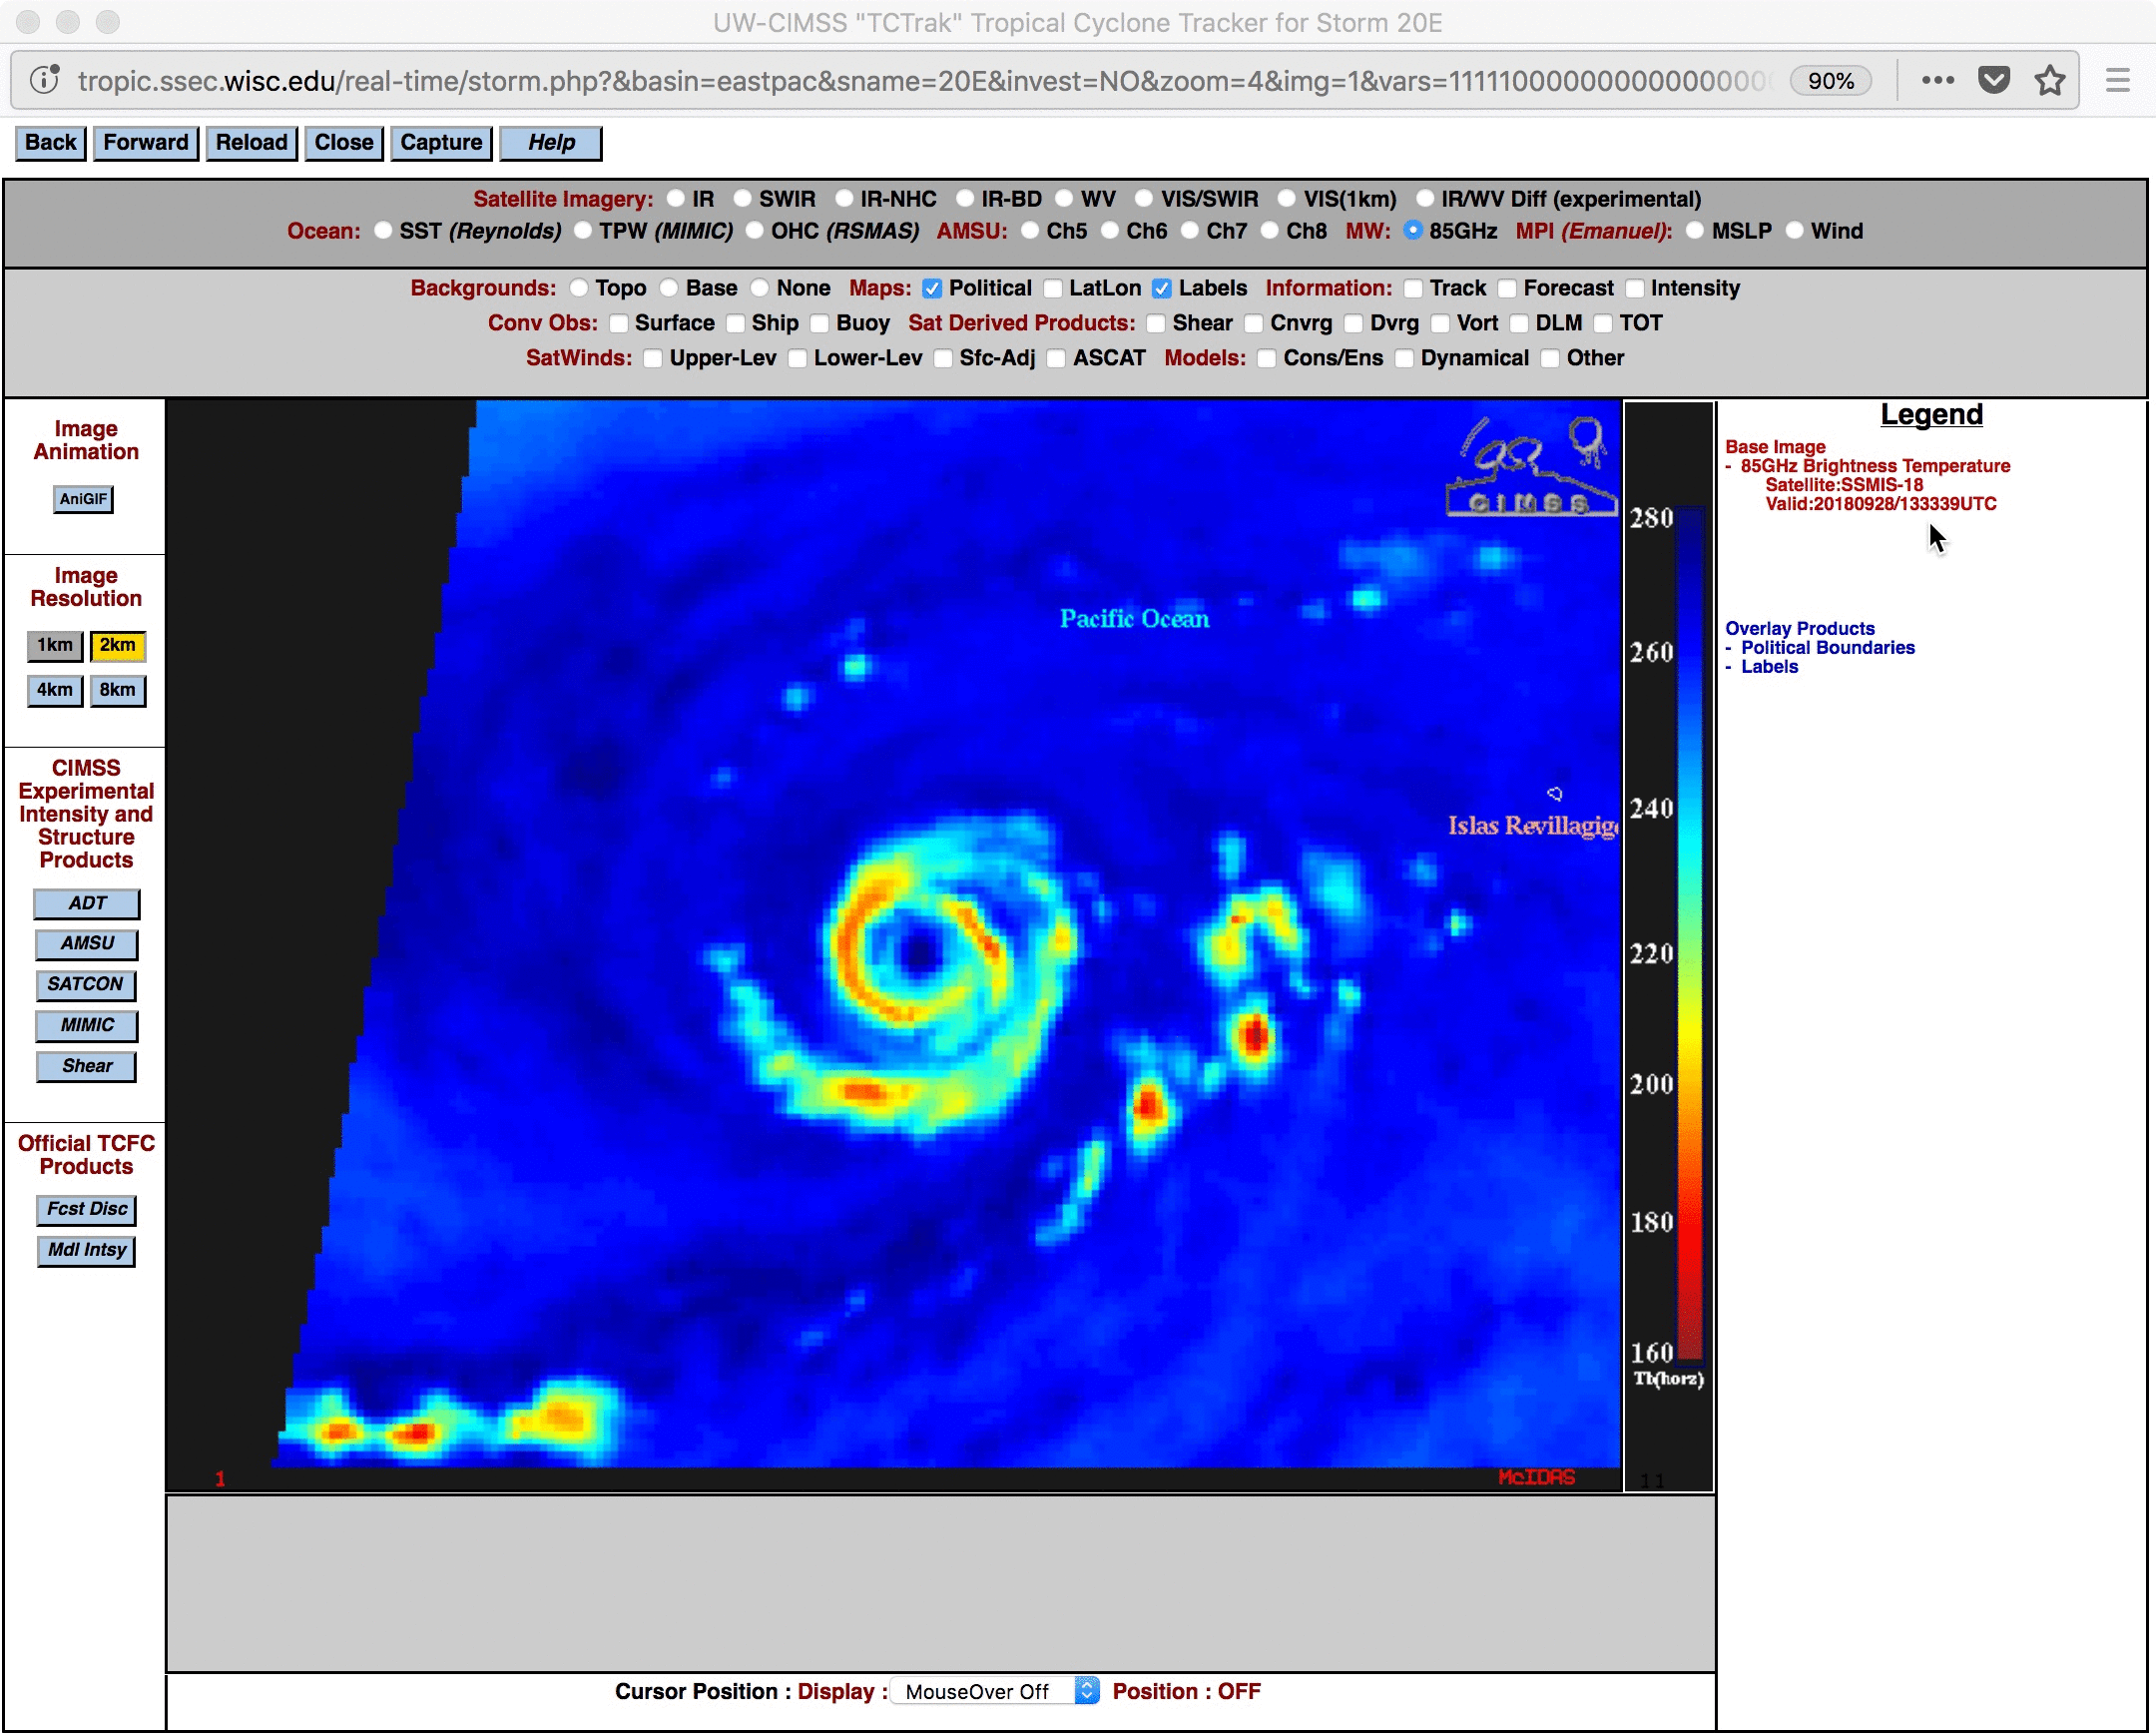
Task: Set image resolution to 8km
Action: click(118, 691)
